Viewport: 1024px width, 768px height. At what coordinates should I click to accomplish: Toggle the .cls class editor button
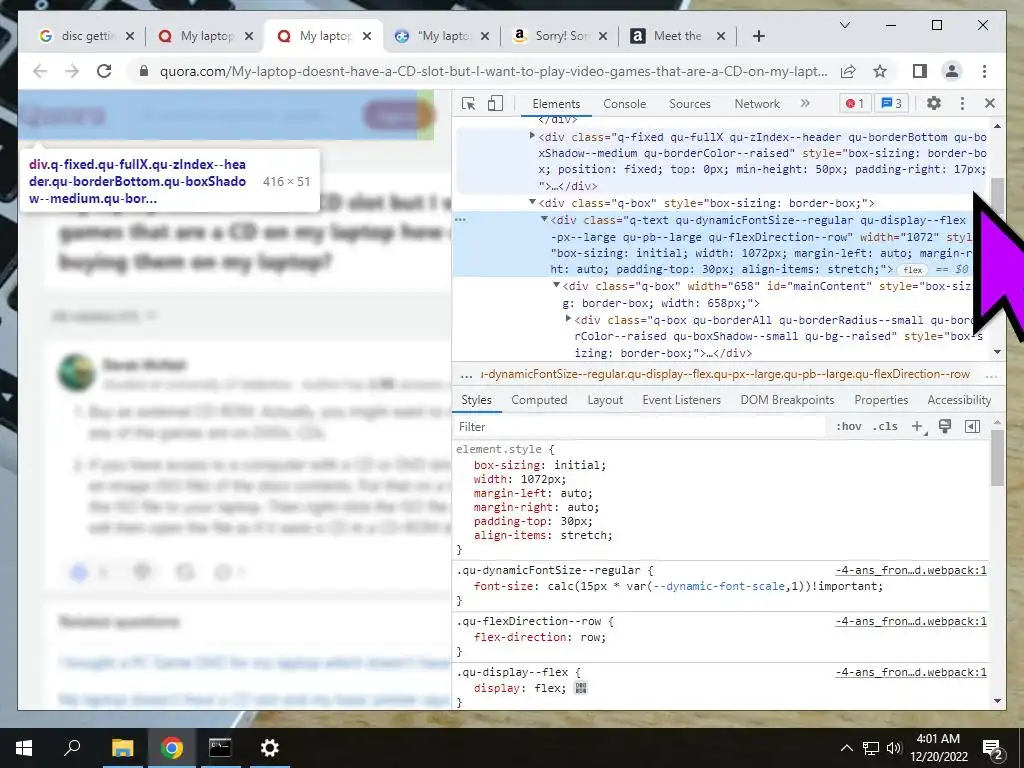[885, 426]
